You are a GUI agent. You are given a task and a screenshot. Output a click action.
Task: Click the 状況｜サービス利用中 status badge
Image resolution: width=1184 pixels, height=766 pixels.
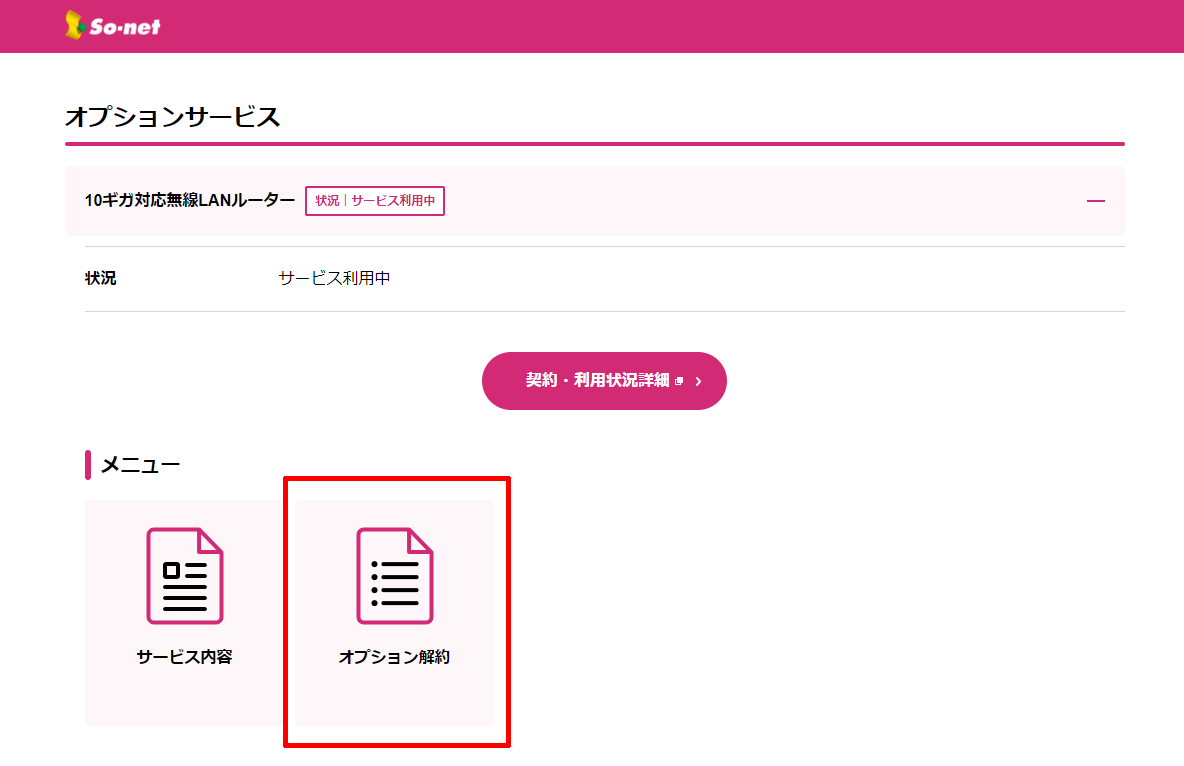(375, 201)
